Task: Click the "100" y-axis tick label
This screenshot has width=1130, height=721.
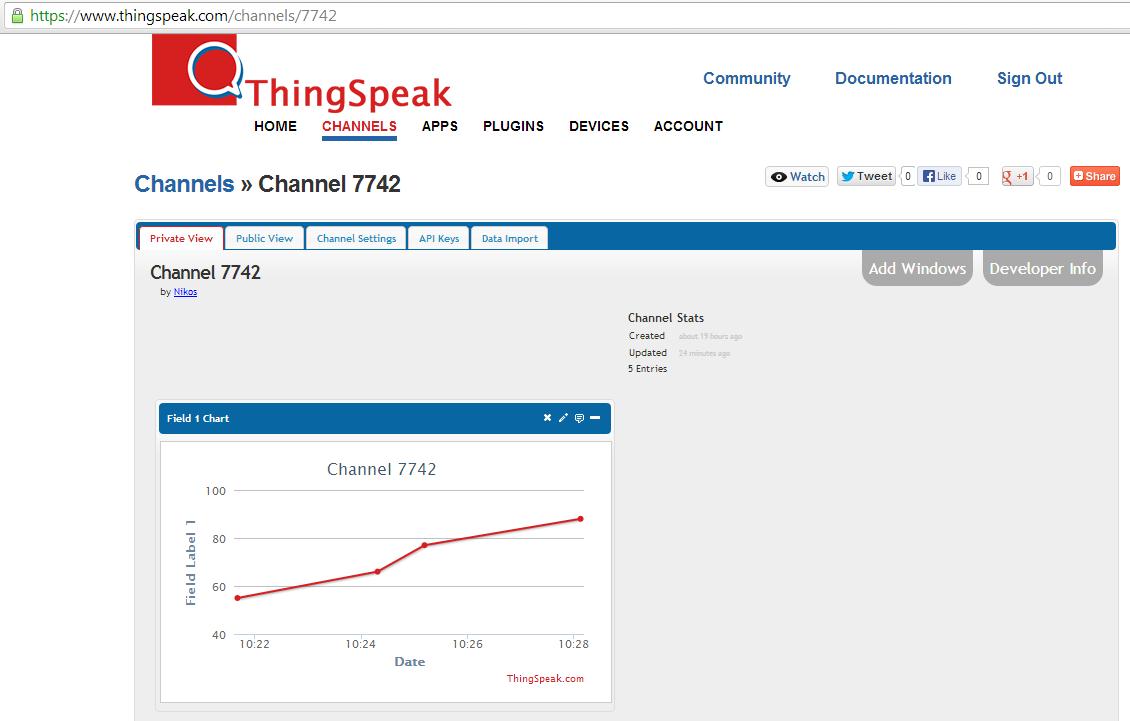Action: 215,491
